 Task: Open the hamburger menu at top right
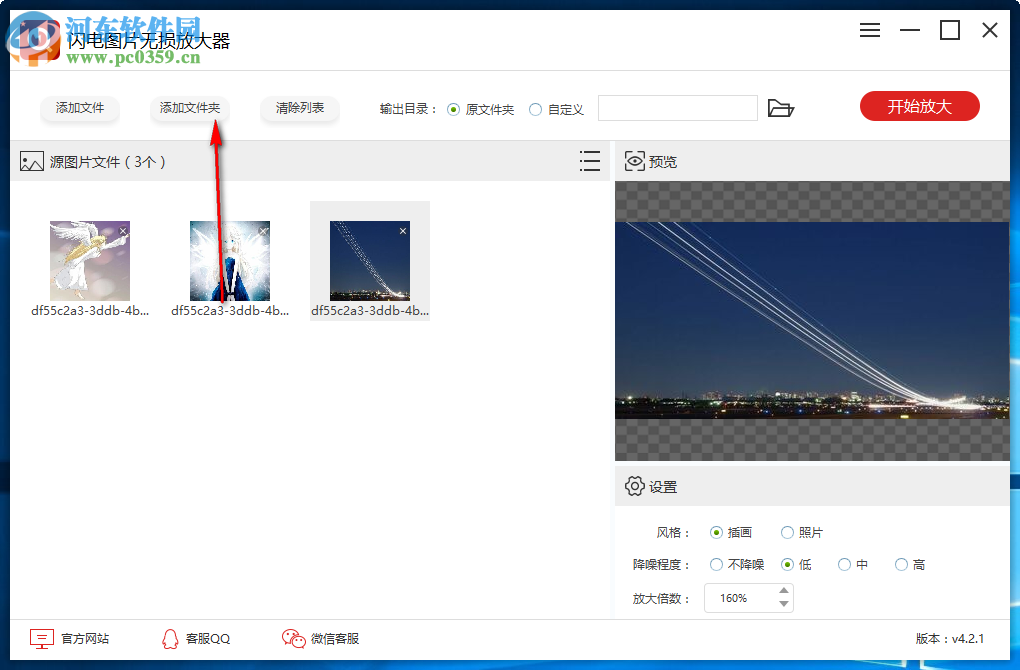click(x=869, y=30)
